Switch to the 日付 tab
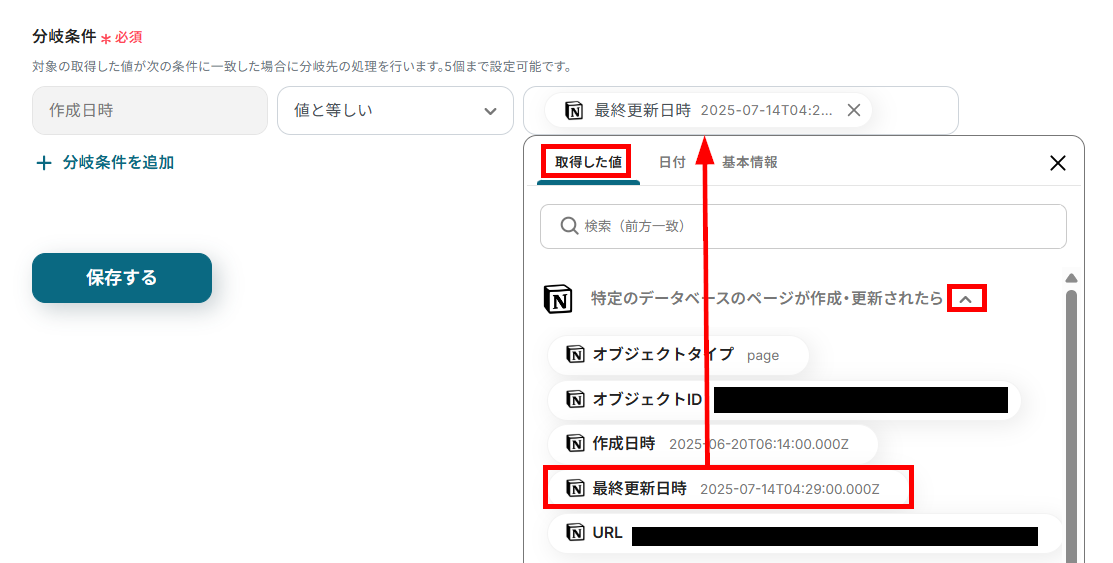 [x=672, y=162]
